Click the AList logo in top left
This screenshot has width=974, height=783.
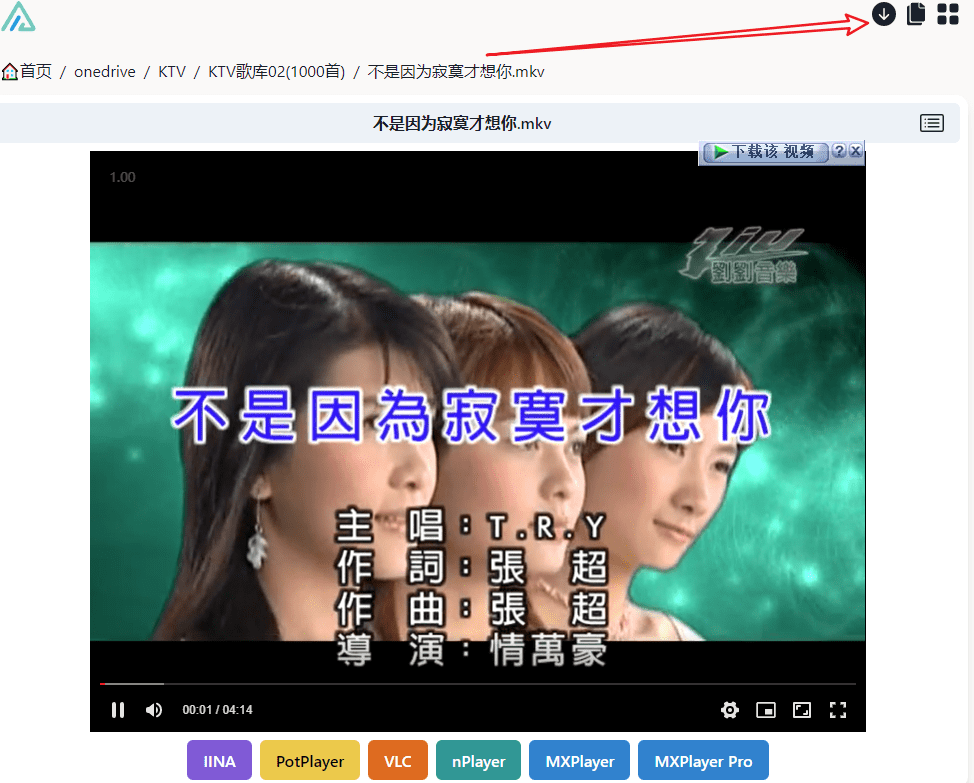pos(18,17)
